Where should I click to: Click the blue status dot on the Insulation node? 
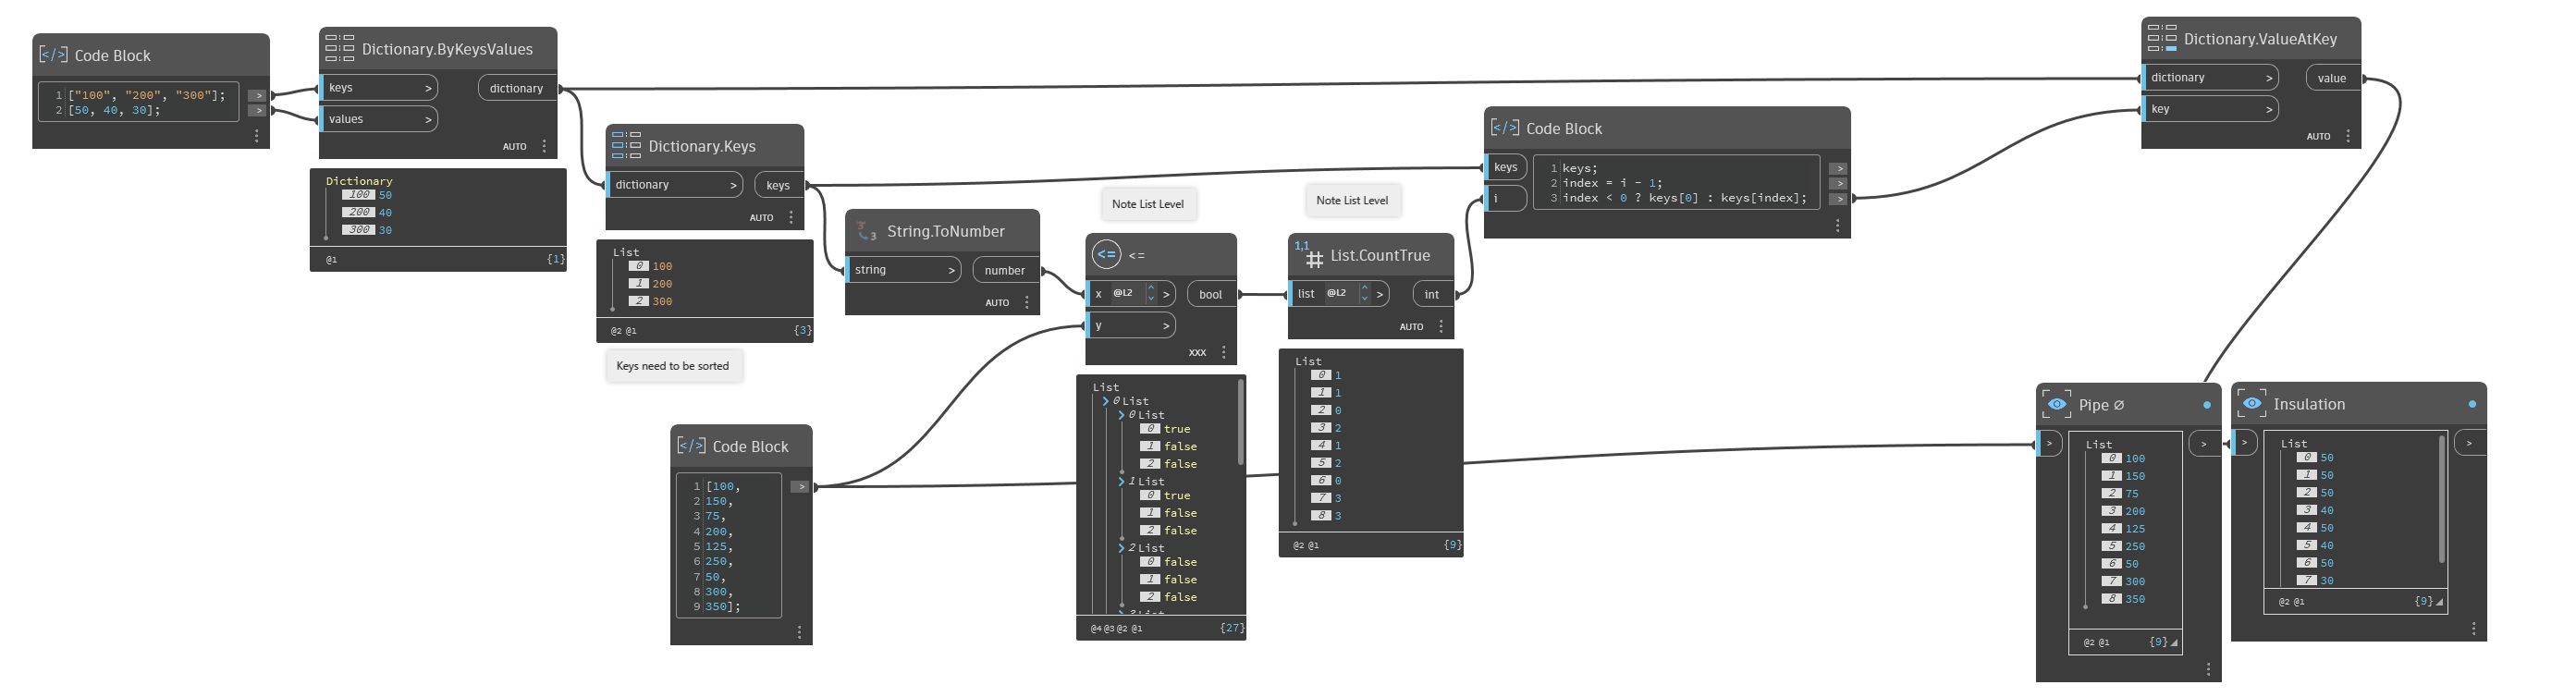(2472, 404)
